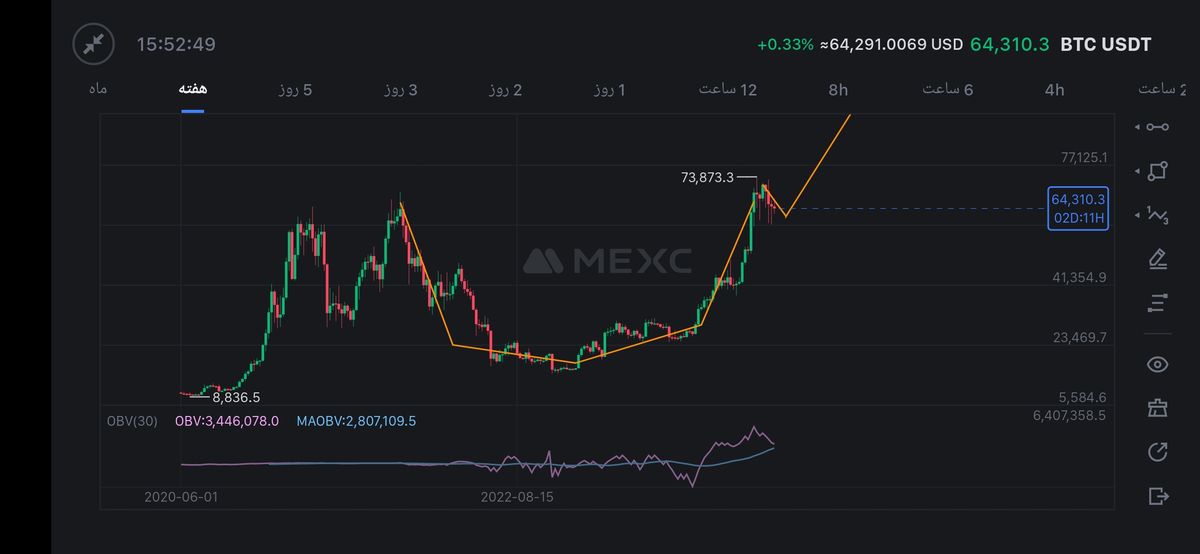Click the current price label box on axis
This screenshot has height=554, width=1200.
(1078, 208)
